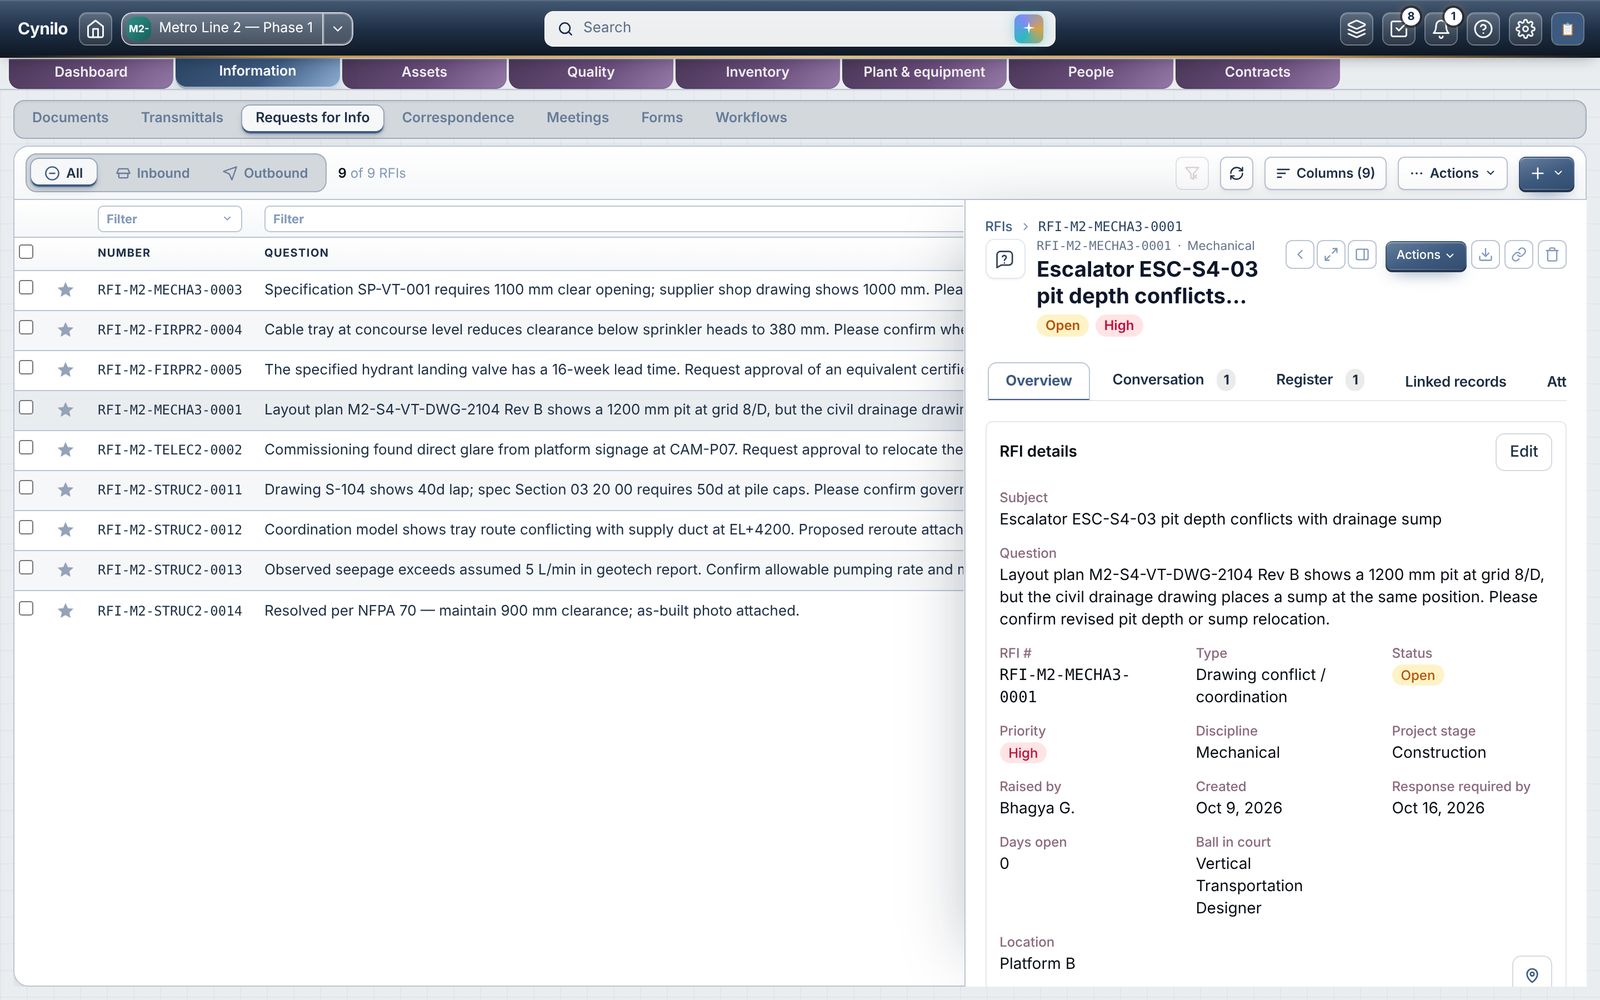The image size is (1600, 1000).
Task: Click Edit in RFI details
Action: click(1523, 452)
